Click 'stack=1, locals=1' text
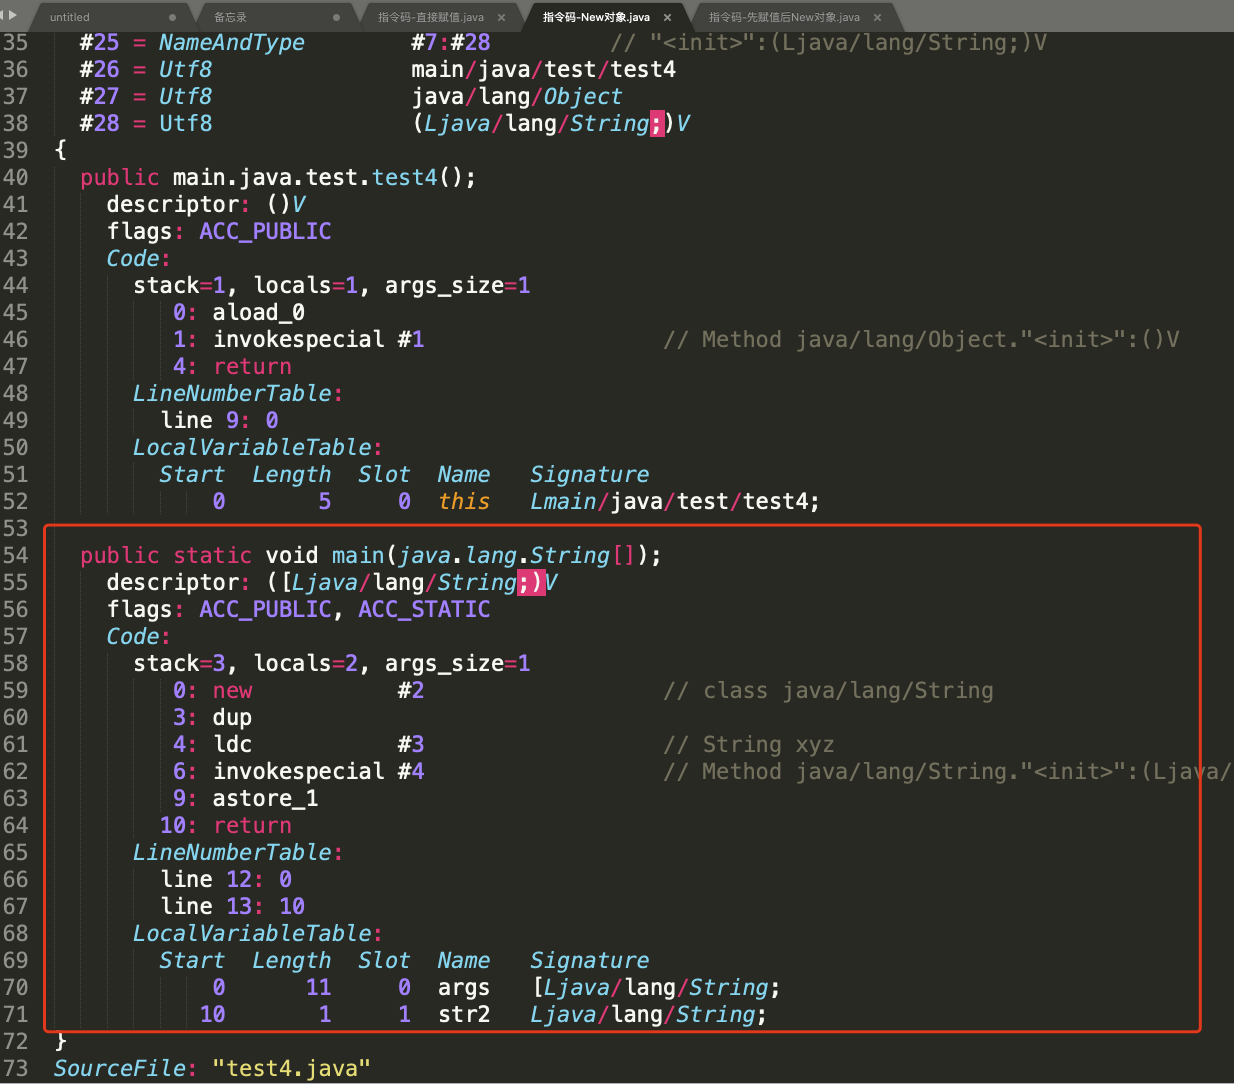 pyautogui.click(x=245, y=285)
